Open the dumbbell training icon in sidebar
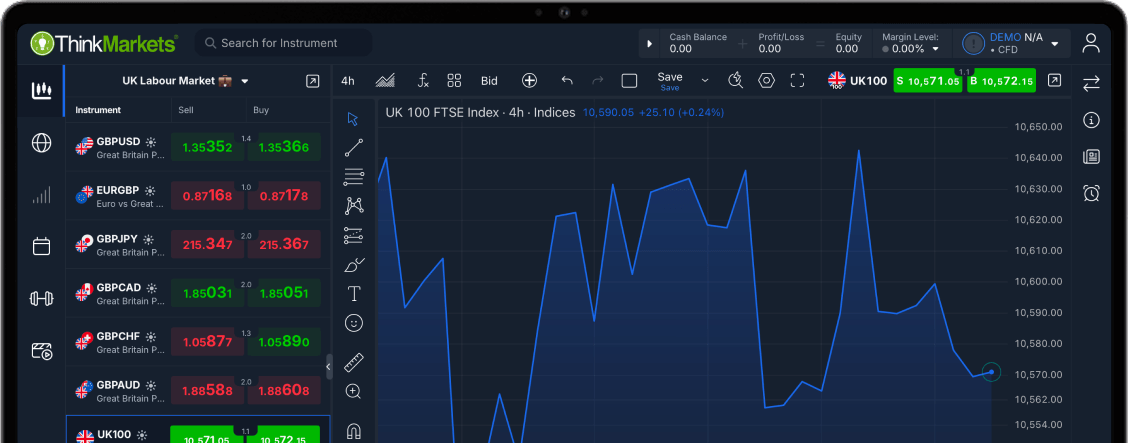Viewport: 1128px width, 443px height. coord(41,298)
